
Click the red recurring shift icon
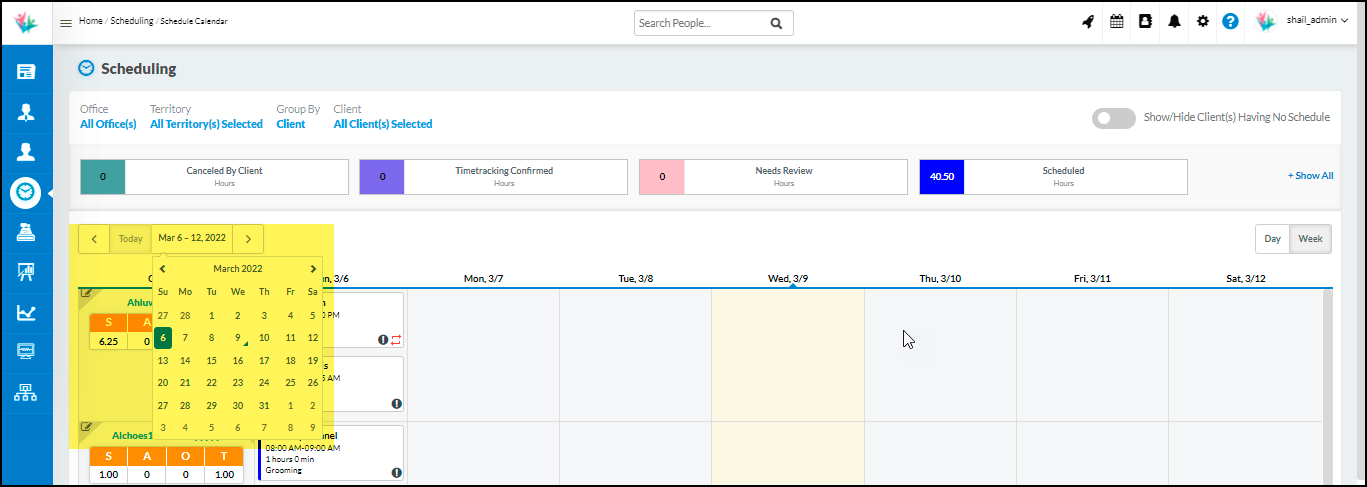click(x=396, y=340)
